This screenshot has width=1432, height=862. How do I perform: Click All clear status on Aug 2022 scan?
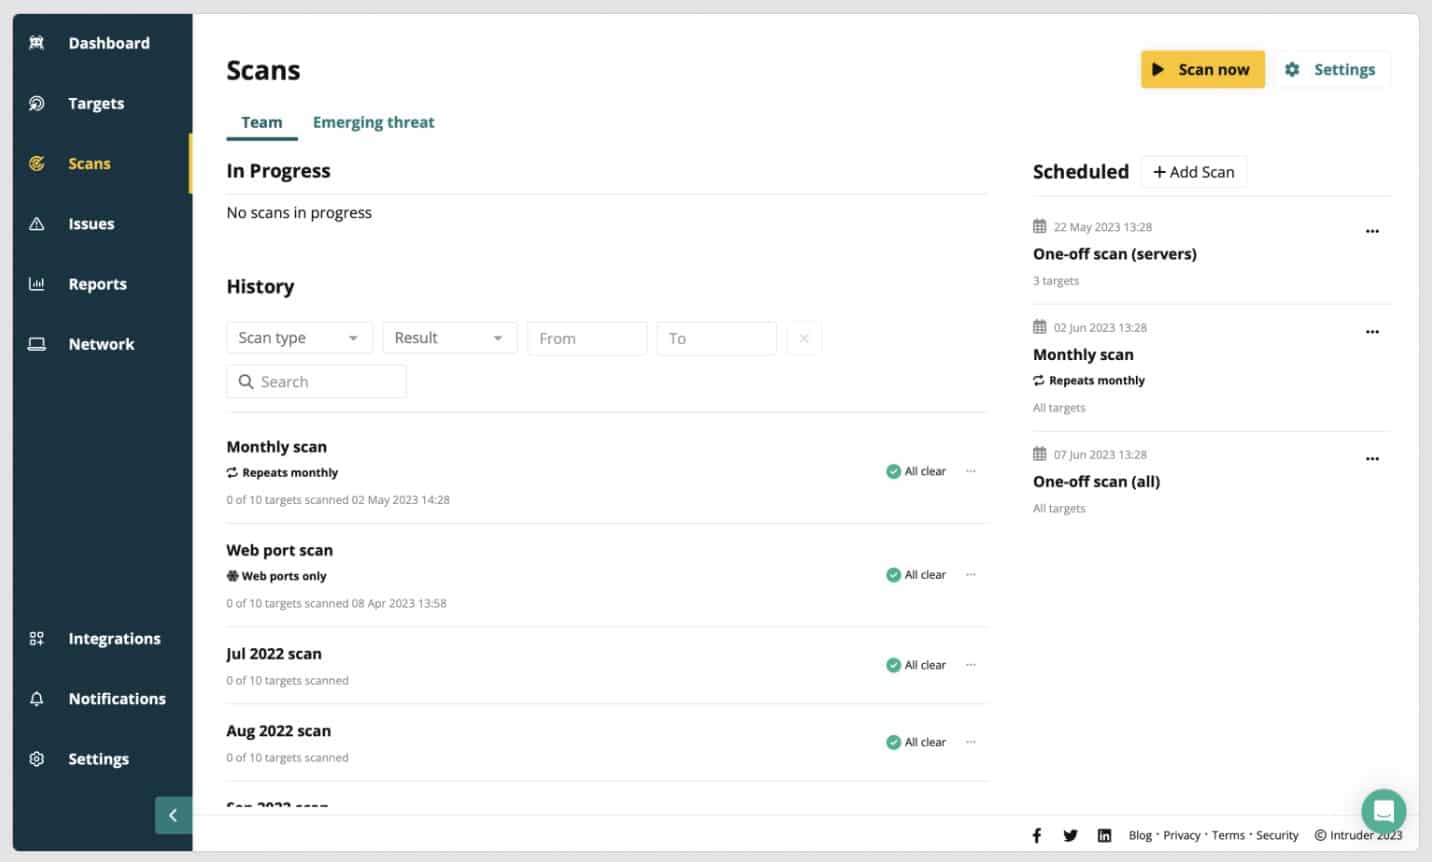[x=916, y=742]
